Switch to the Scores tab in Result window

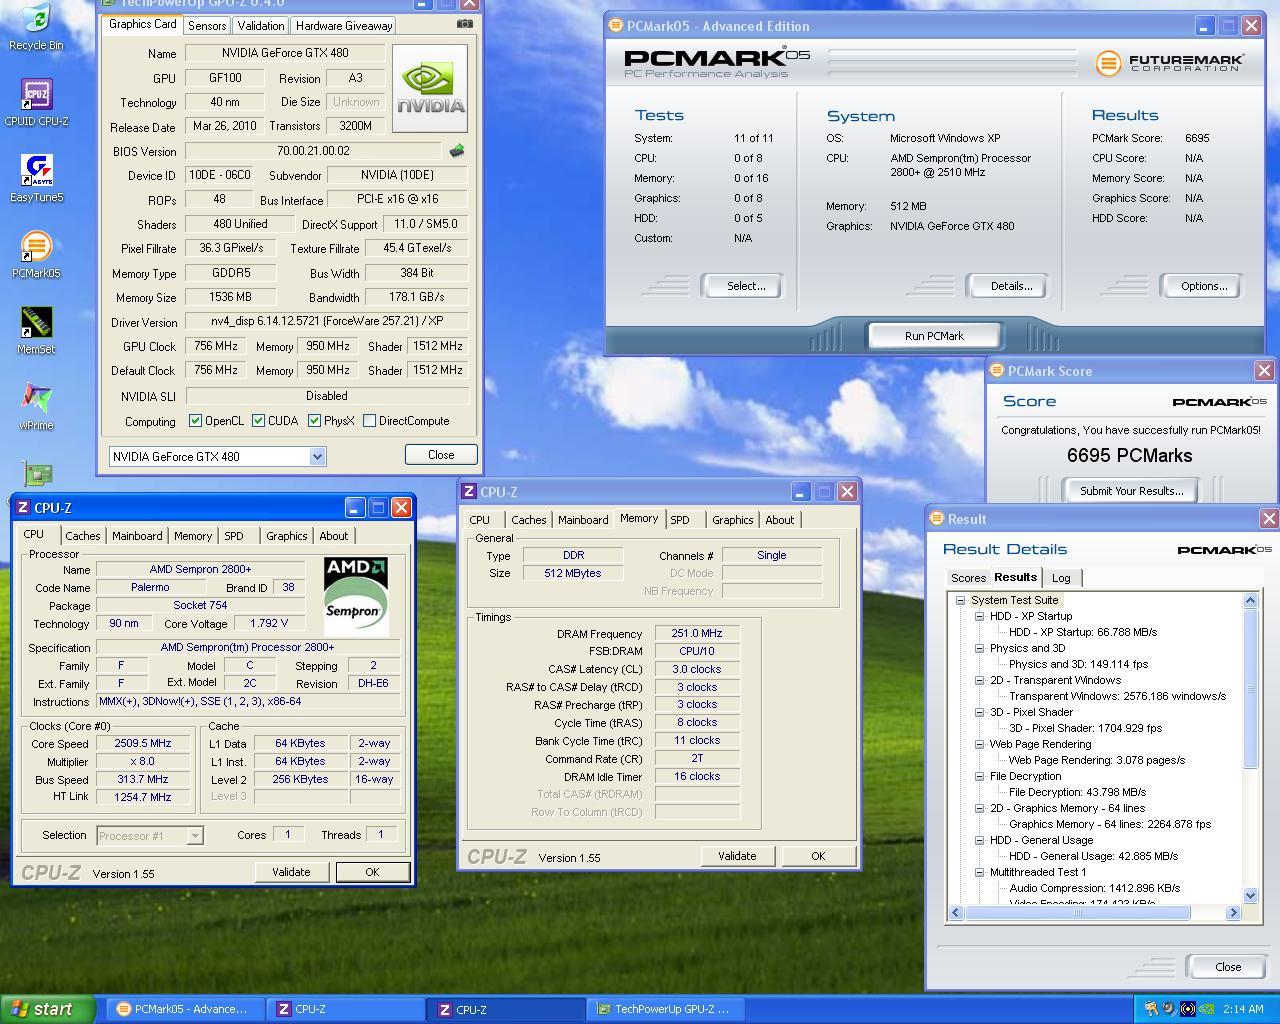[x=968, y=578]
